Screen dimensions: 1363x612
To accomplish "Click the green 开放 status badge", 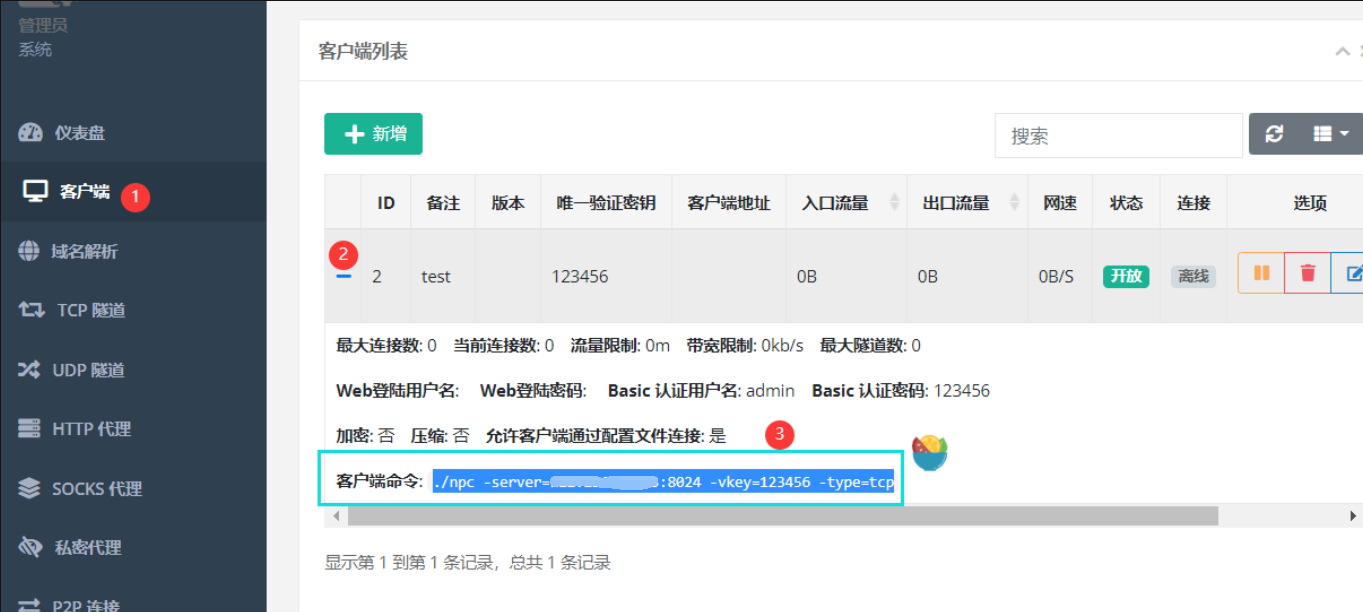I will point(1126,277).
